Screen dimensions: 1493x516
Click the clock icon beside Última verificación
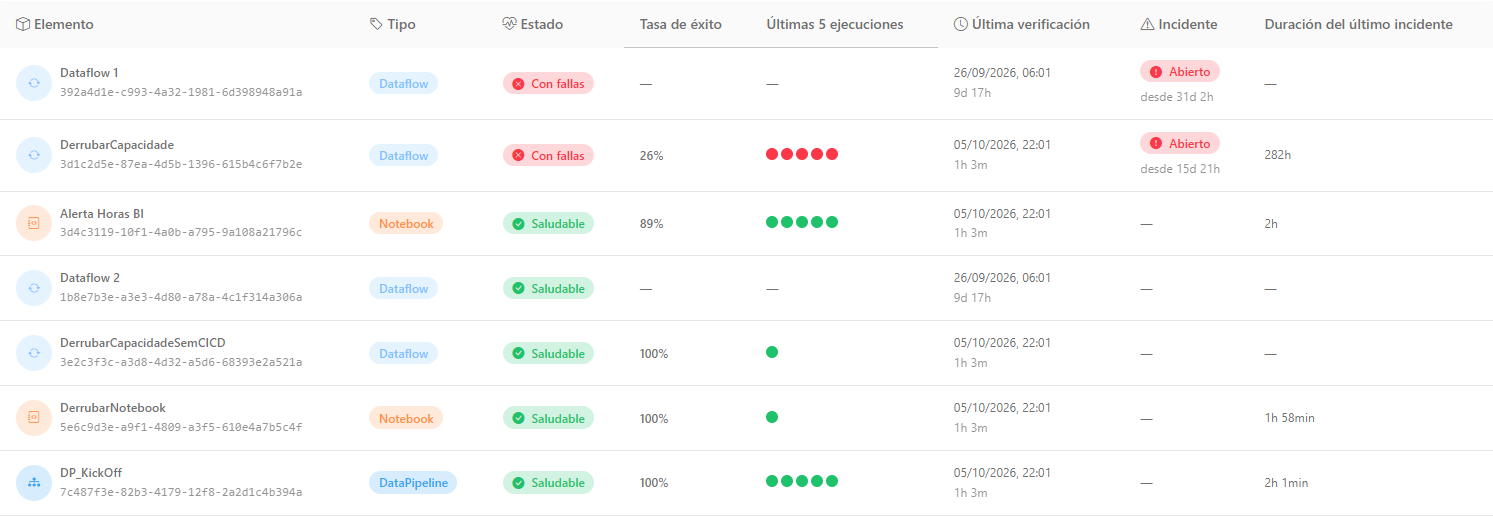(961, 24)
